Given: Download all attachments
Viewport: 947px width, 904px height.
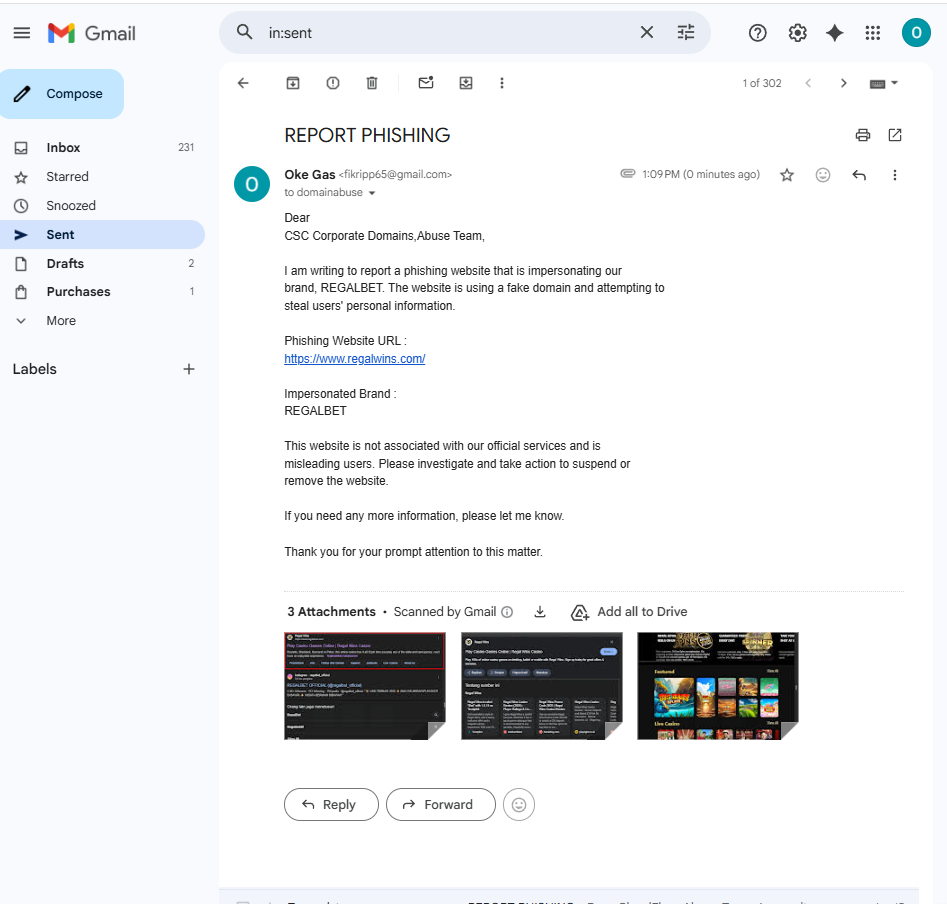Looking at the screenshot, I should 540,612.
